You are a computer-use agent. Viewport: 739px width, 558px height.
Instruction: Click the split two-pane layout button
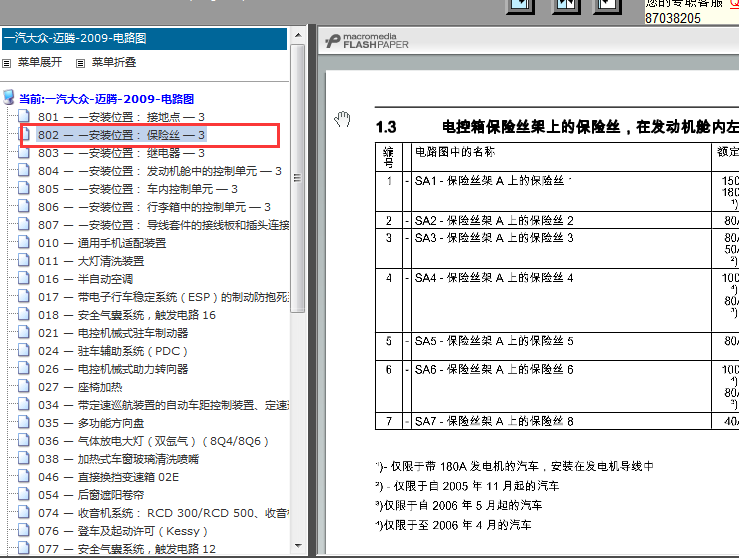566,7
